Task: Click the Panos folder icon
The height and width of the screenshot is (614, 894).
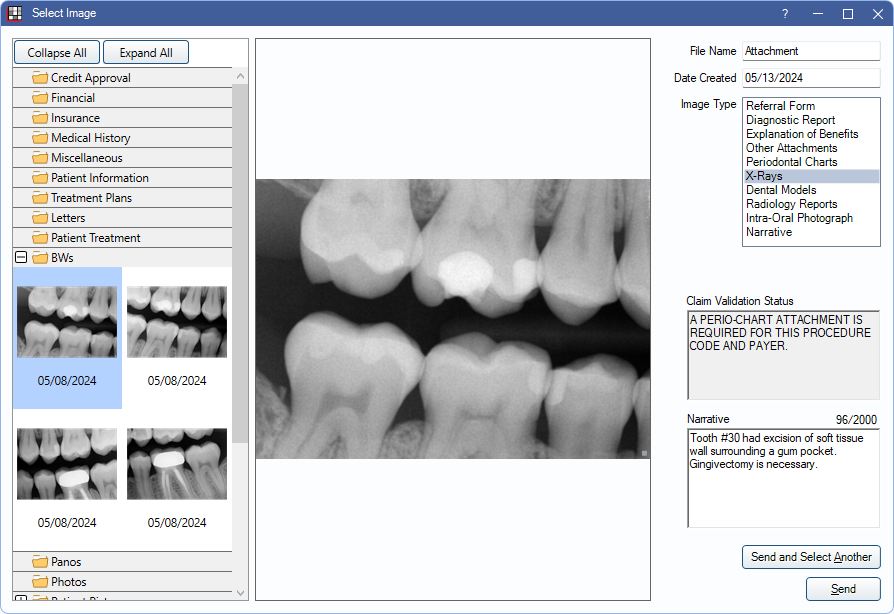Action: [x=40, y=562]
